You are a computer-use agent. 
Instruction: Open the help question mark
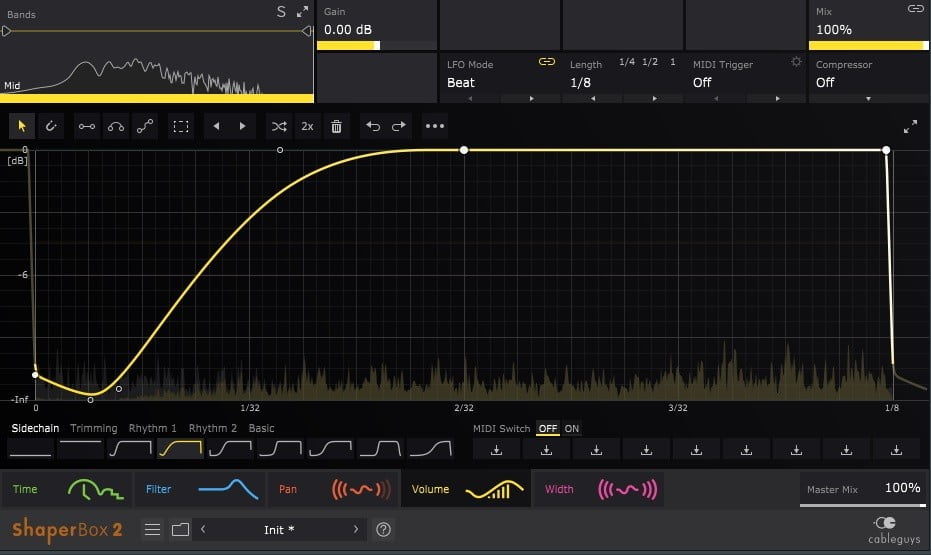pyautogui.click(x=384, y=529)
